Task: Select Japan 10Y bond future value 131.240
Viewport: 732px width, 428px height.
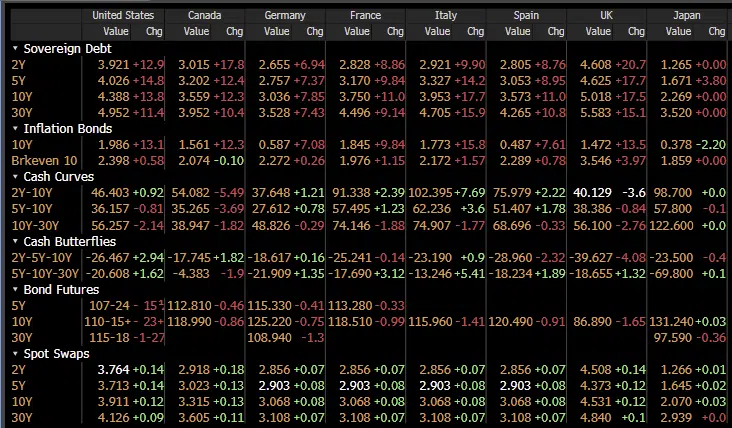Action: coord(669,322)
